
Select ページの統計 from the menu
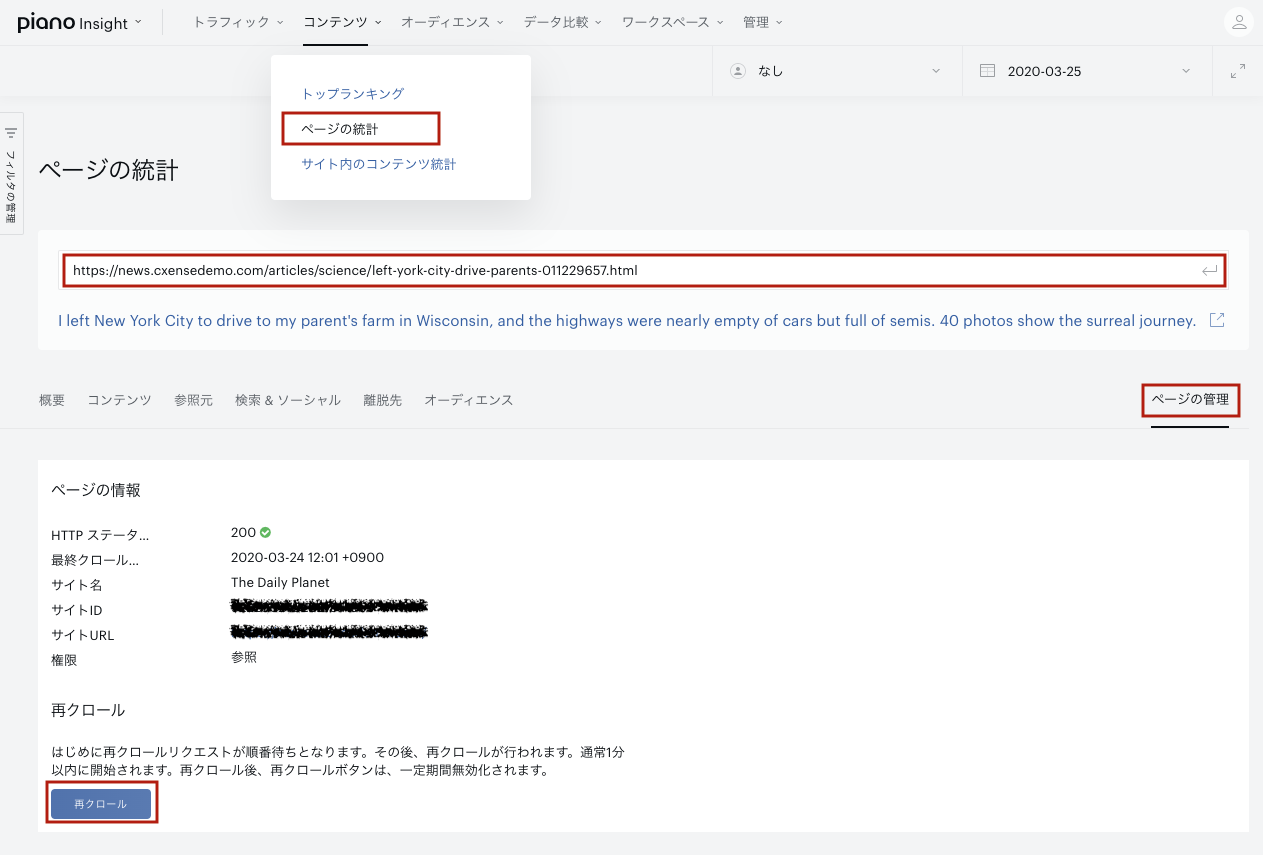[x=340, y=129]
